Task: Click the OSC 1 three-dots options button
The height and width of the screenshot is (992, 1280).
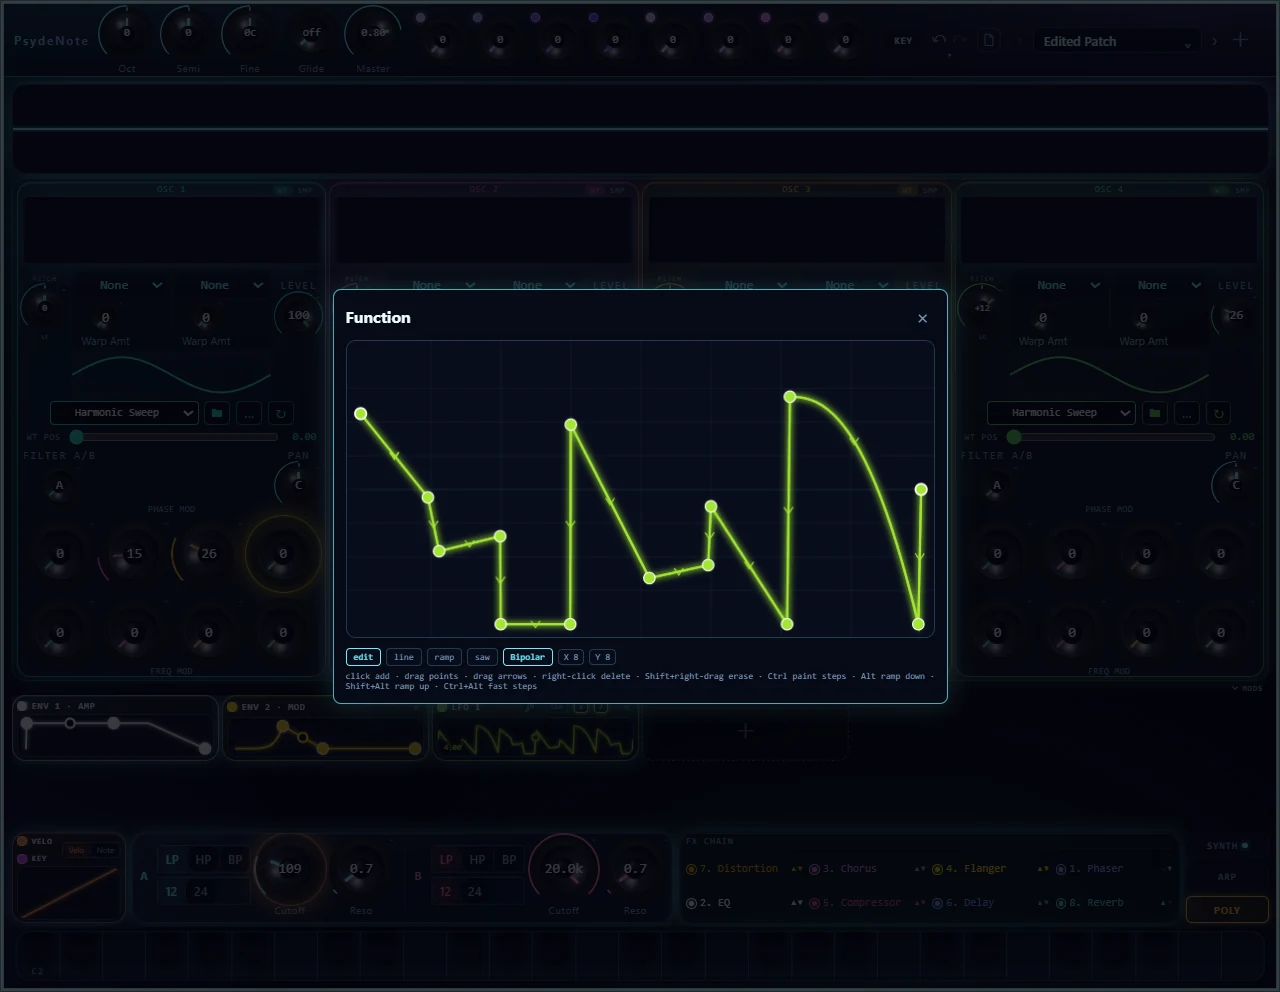Action: click(x=249, y=413)
